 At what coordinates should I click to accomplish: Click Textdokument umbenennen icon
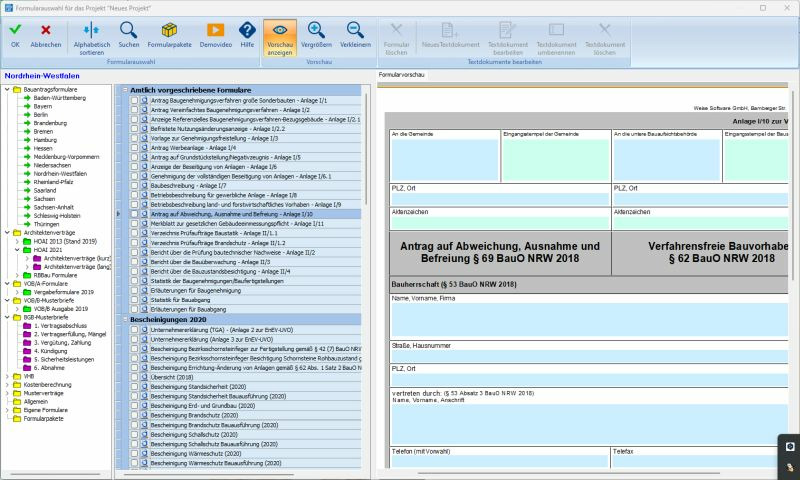pyautogui.click(x=556, y=30)
